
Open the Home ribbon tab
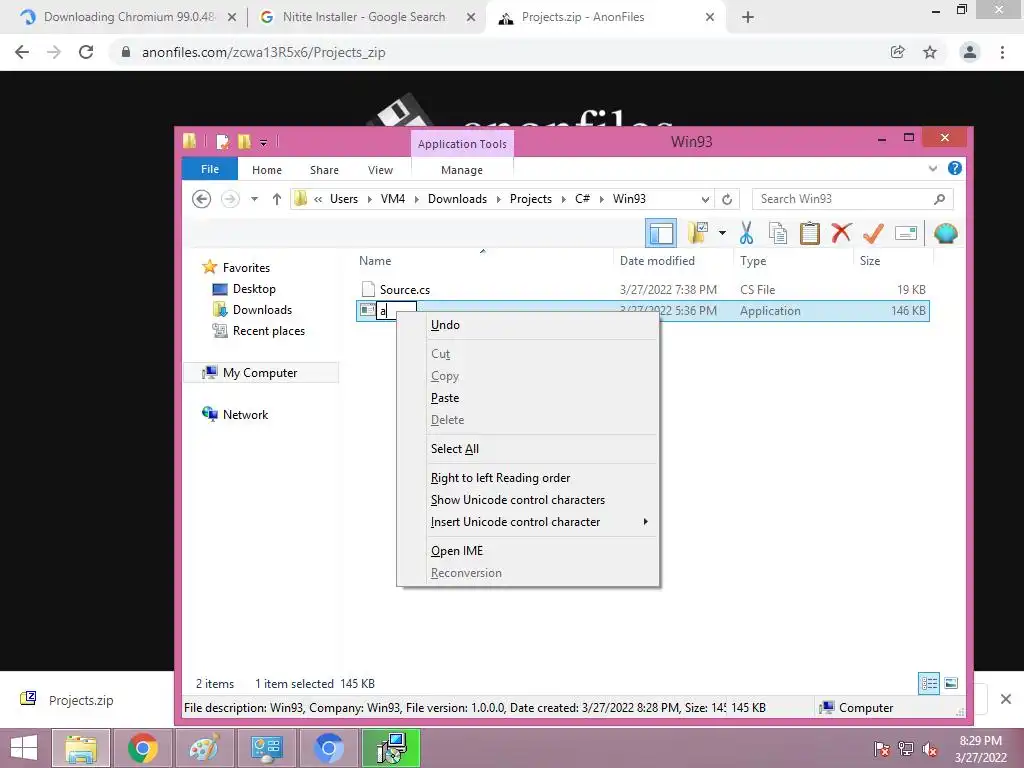tap(266, 170)
